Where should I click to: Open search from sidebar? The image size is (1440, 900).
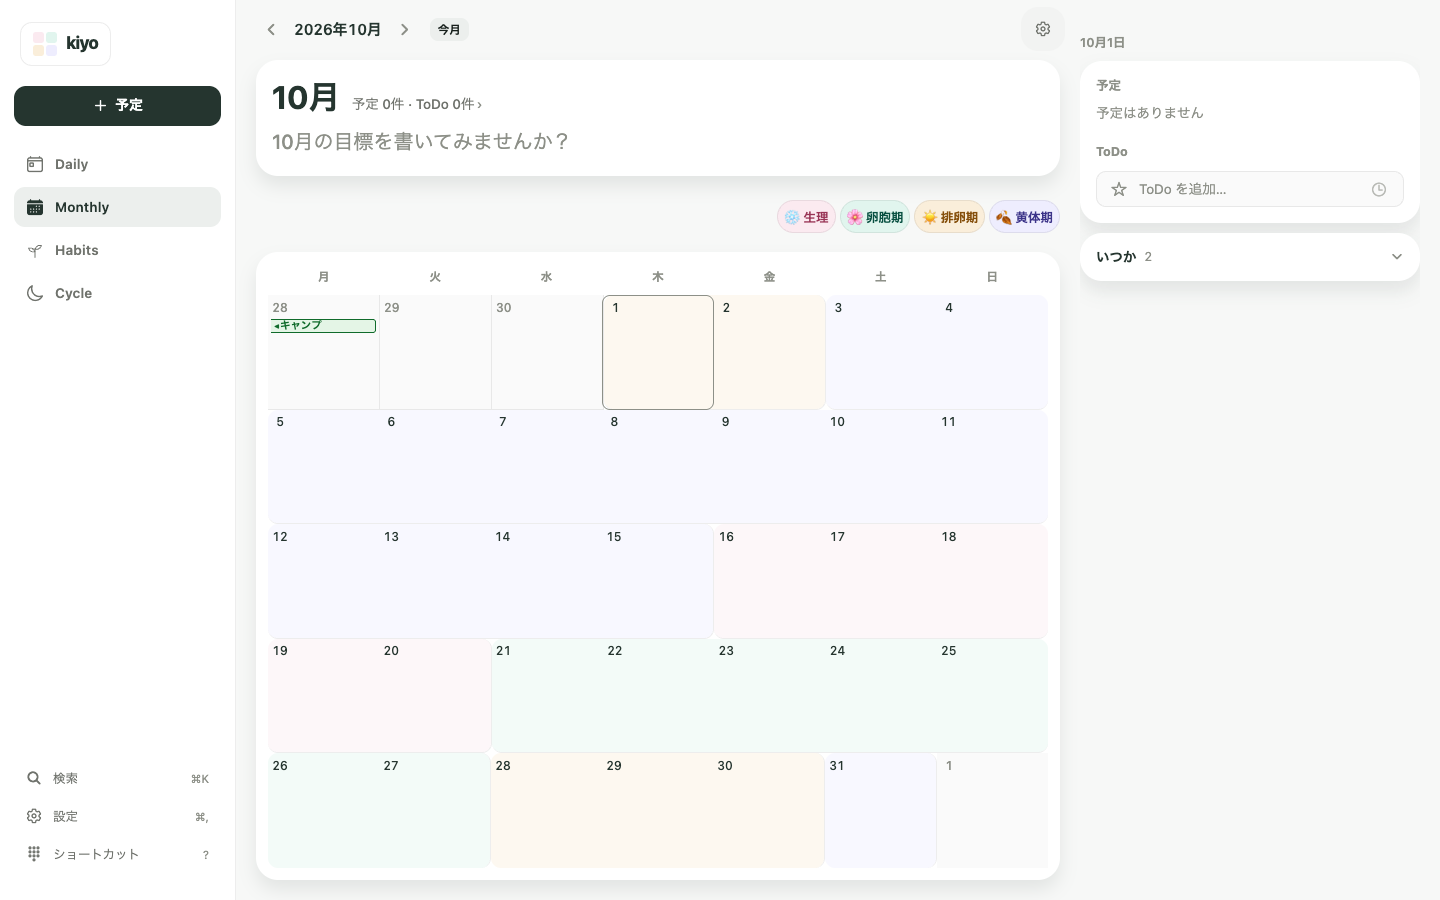(117, 778)
